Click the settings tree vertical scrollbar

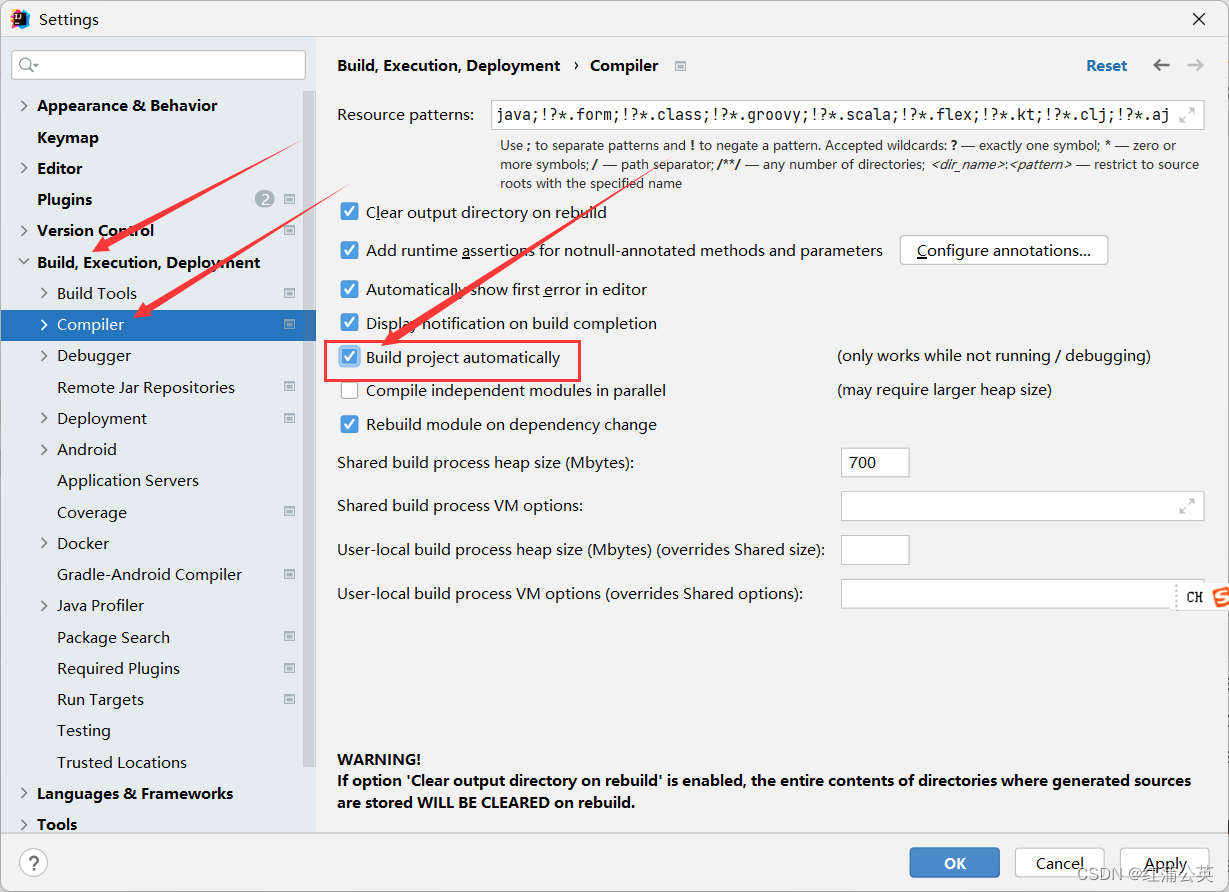[310, 430]
